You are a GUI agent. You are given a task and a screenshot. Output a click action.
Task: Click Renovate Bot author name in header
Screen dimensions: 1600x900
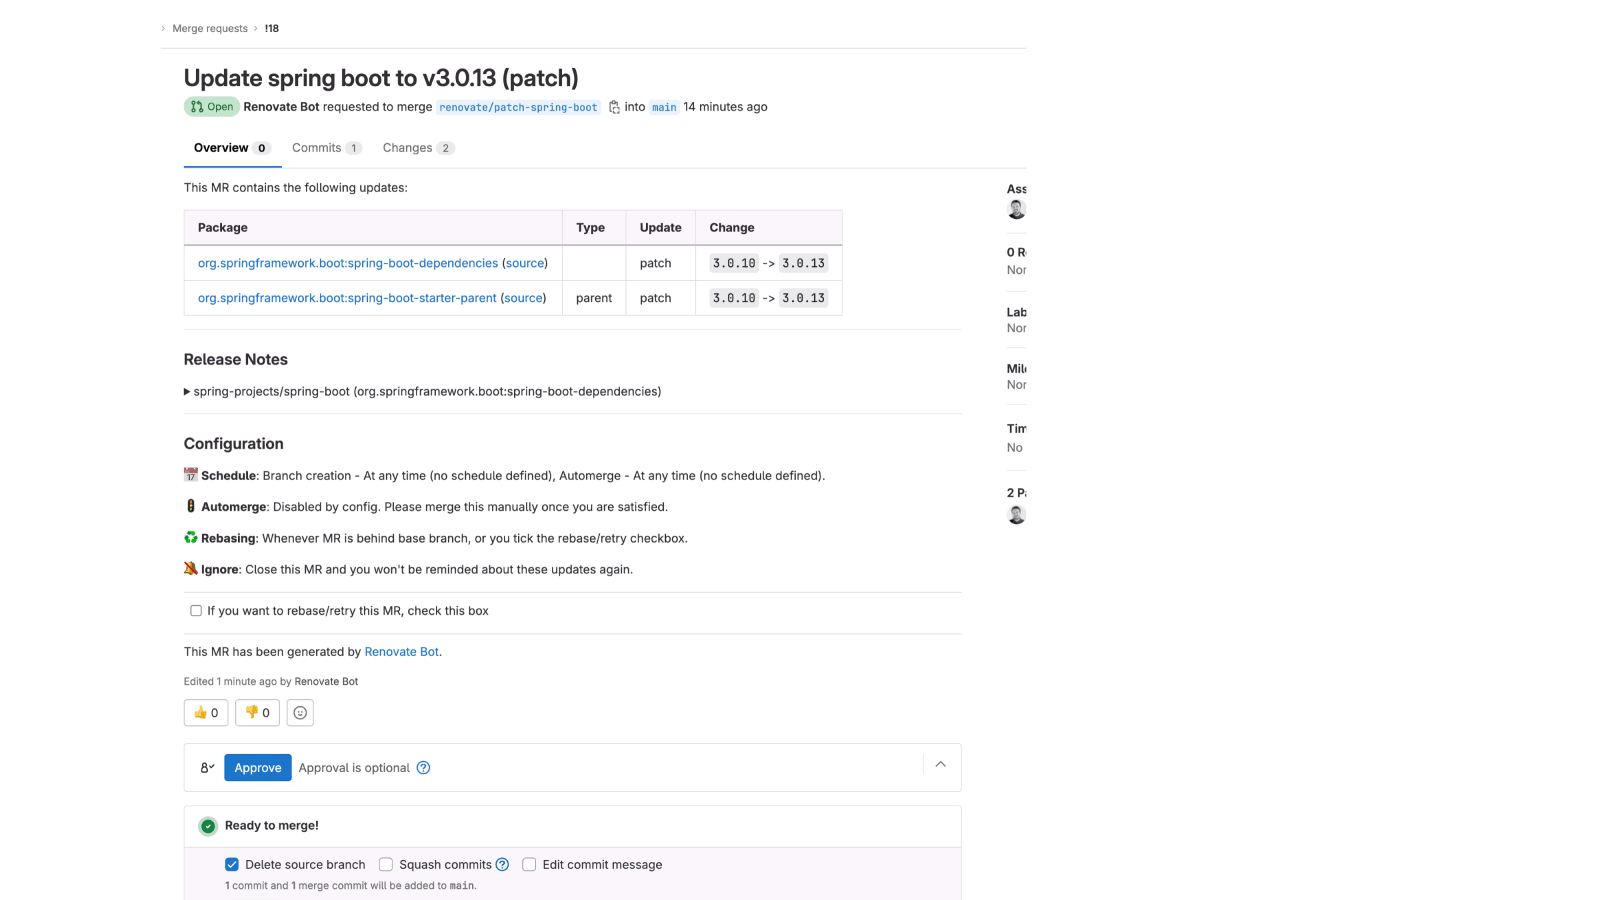(x=282, y=107)
